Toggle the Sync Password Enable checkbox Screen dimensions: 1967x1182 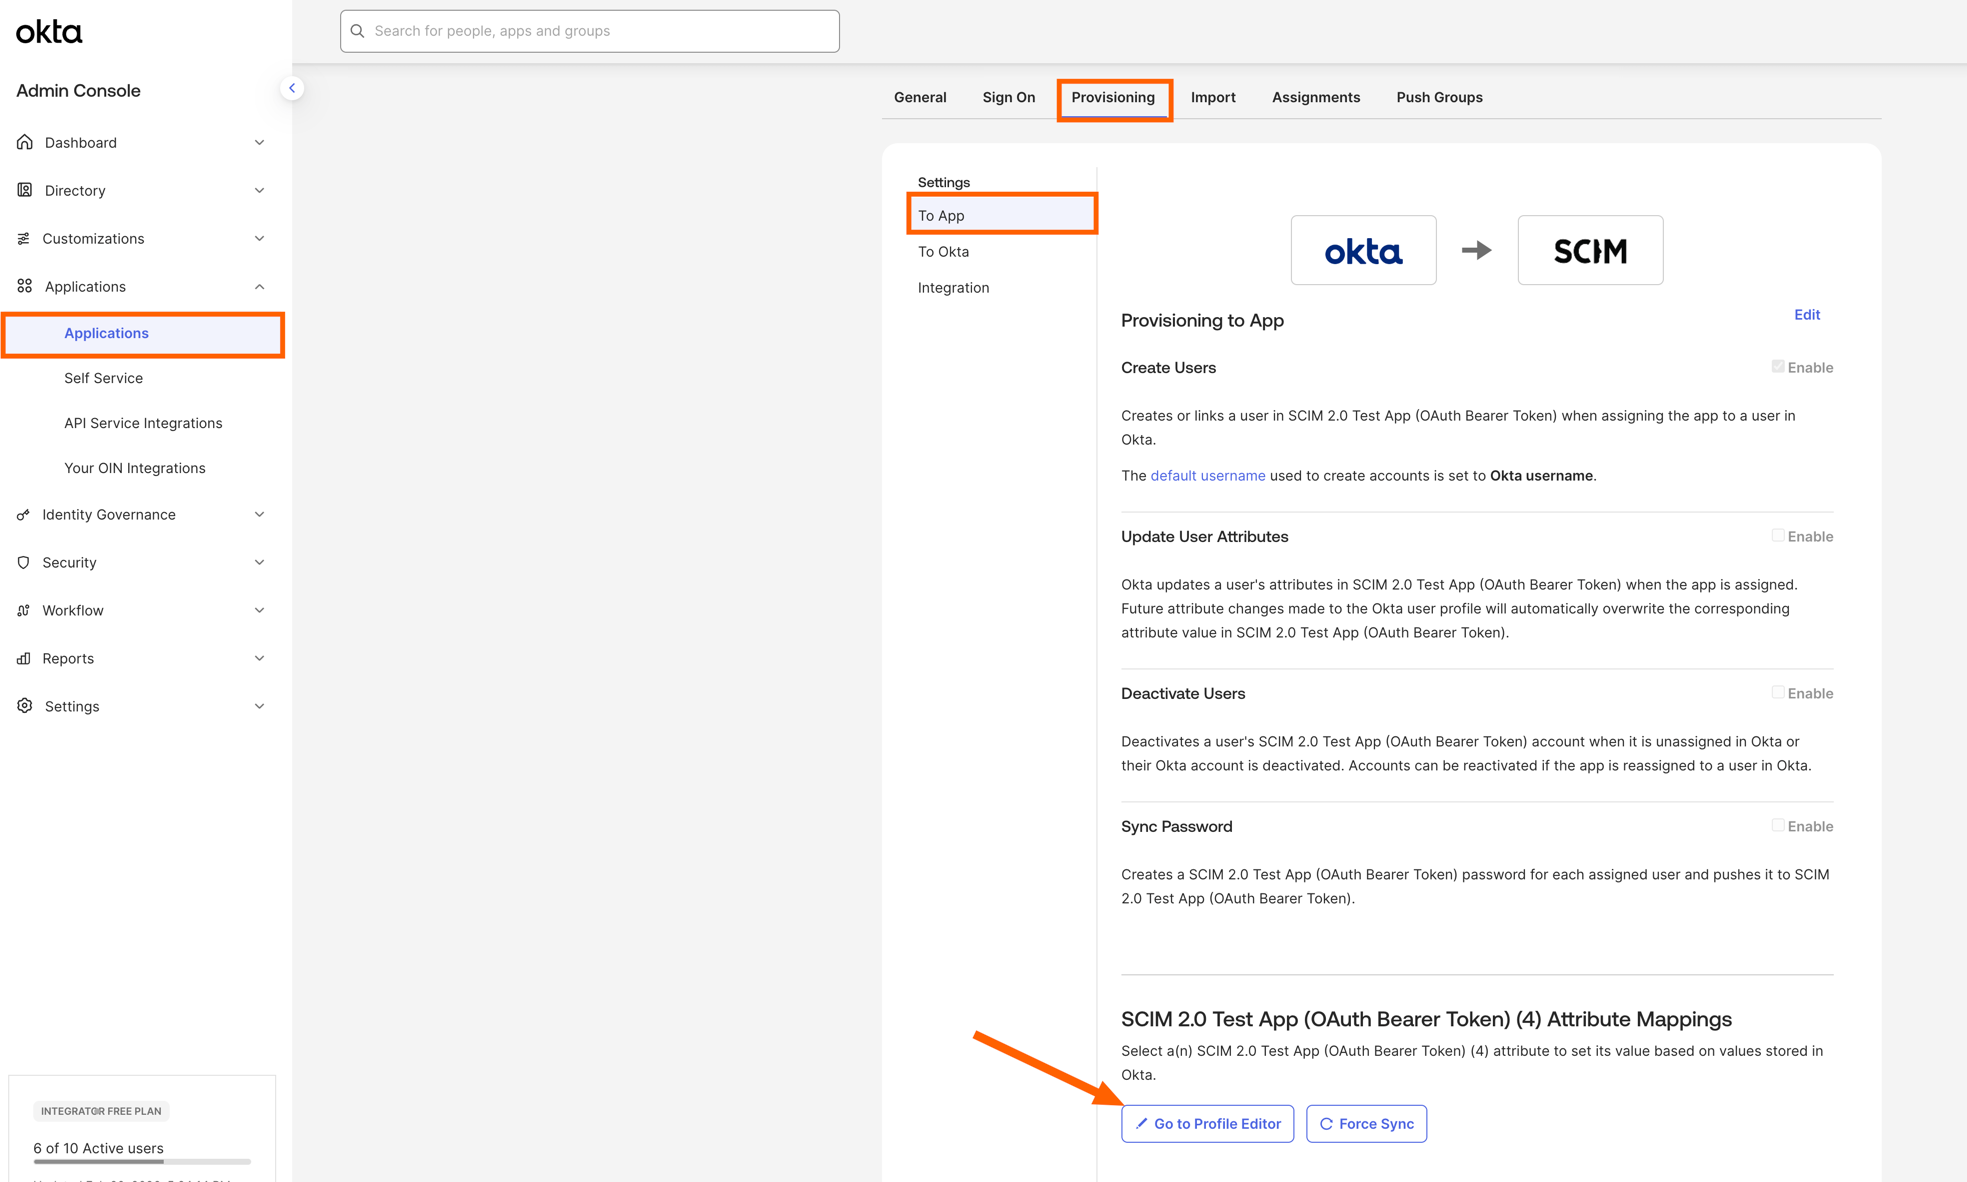coord(1777,825)
